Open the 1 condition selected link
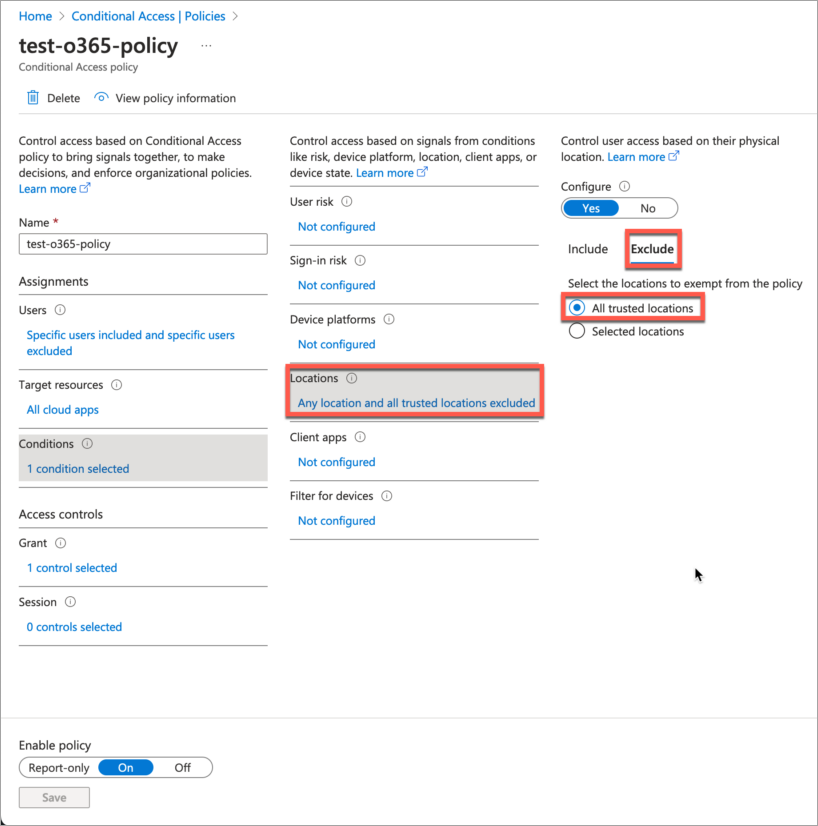 (x=78, y=469)
